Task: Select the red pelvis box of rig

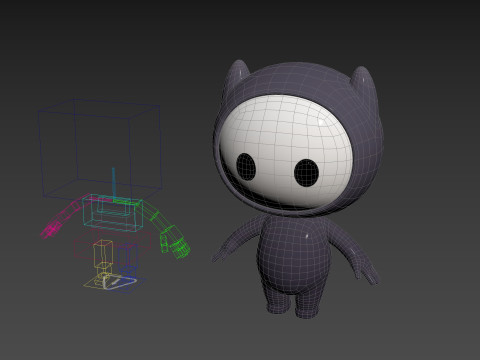Action: pyautogui.click(x=112, y=246)
